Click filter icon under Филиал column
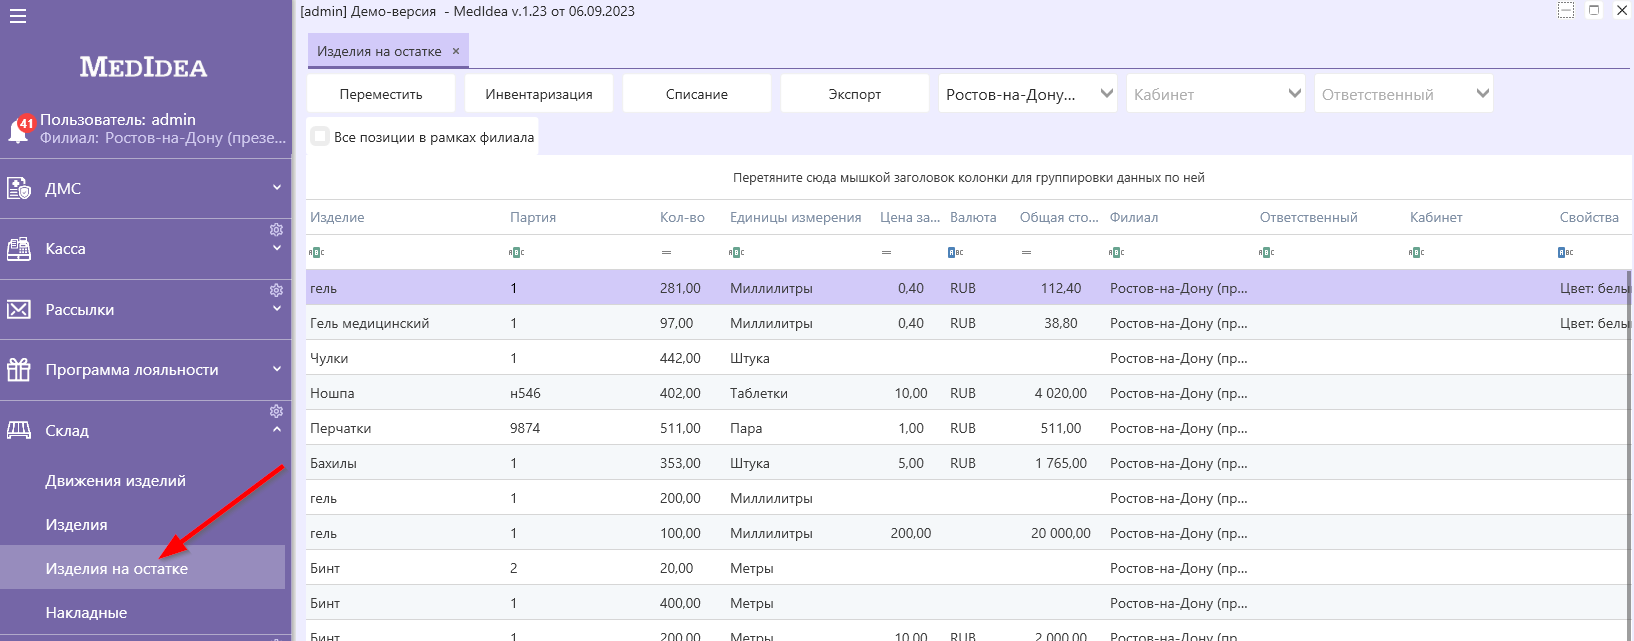This screenshot has height=641, width=1634. (x=1117, y=252)
